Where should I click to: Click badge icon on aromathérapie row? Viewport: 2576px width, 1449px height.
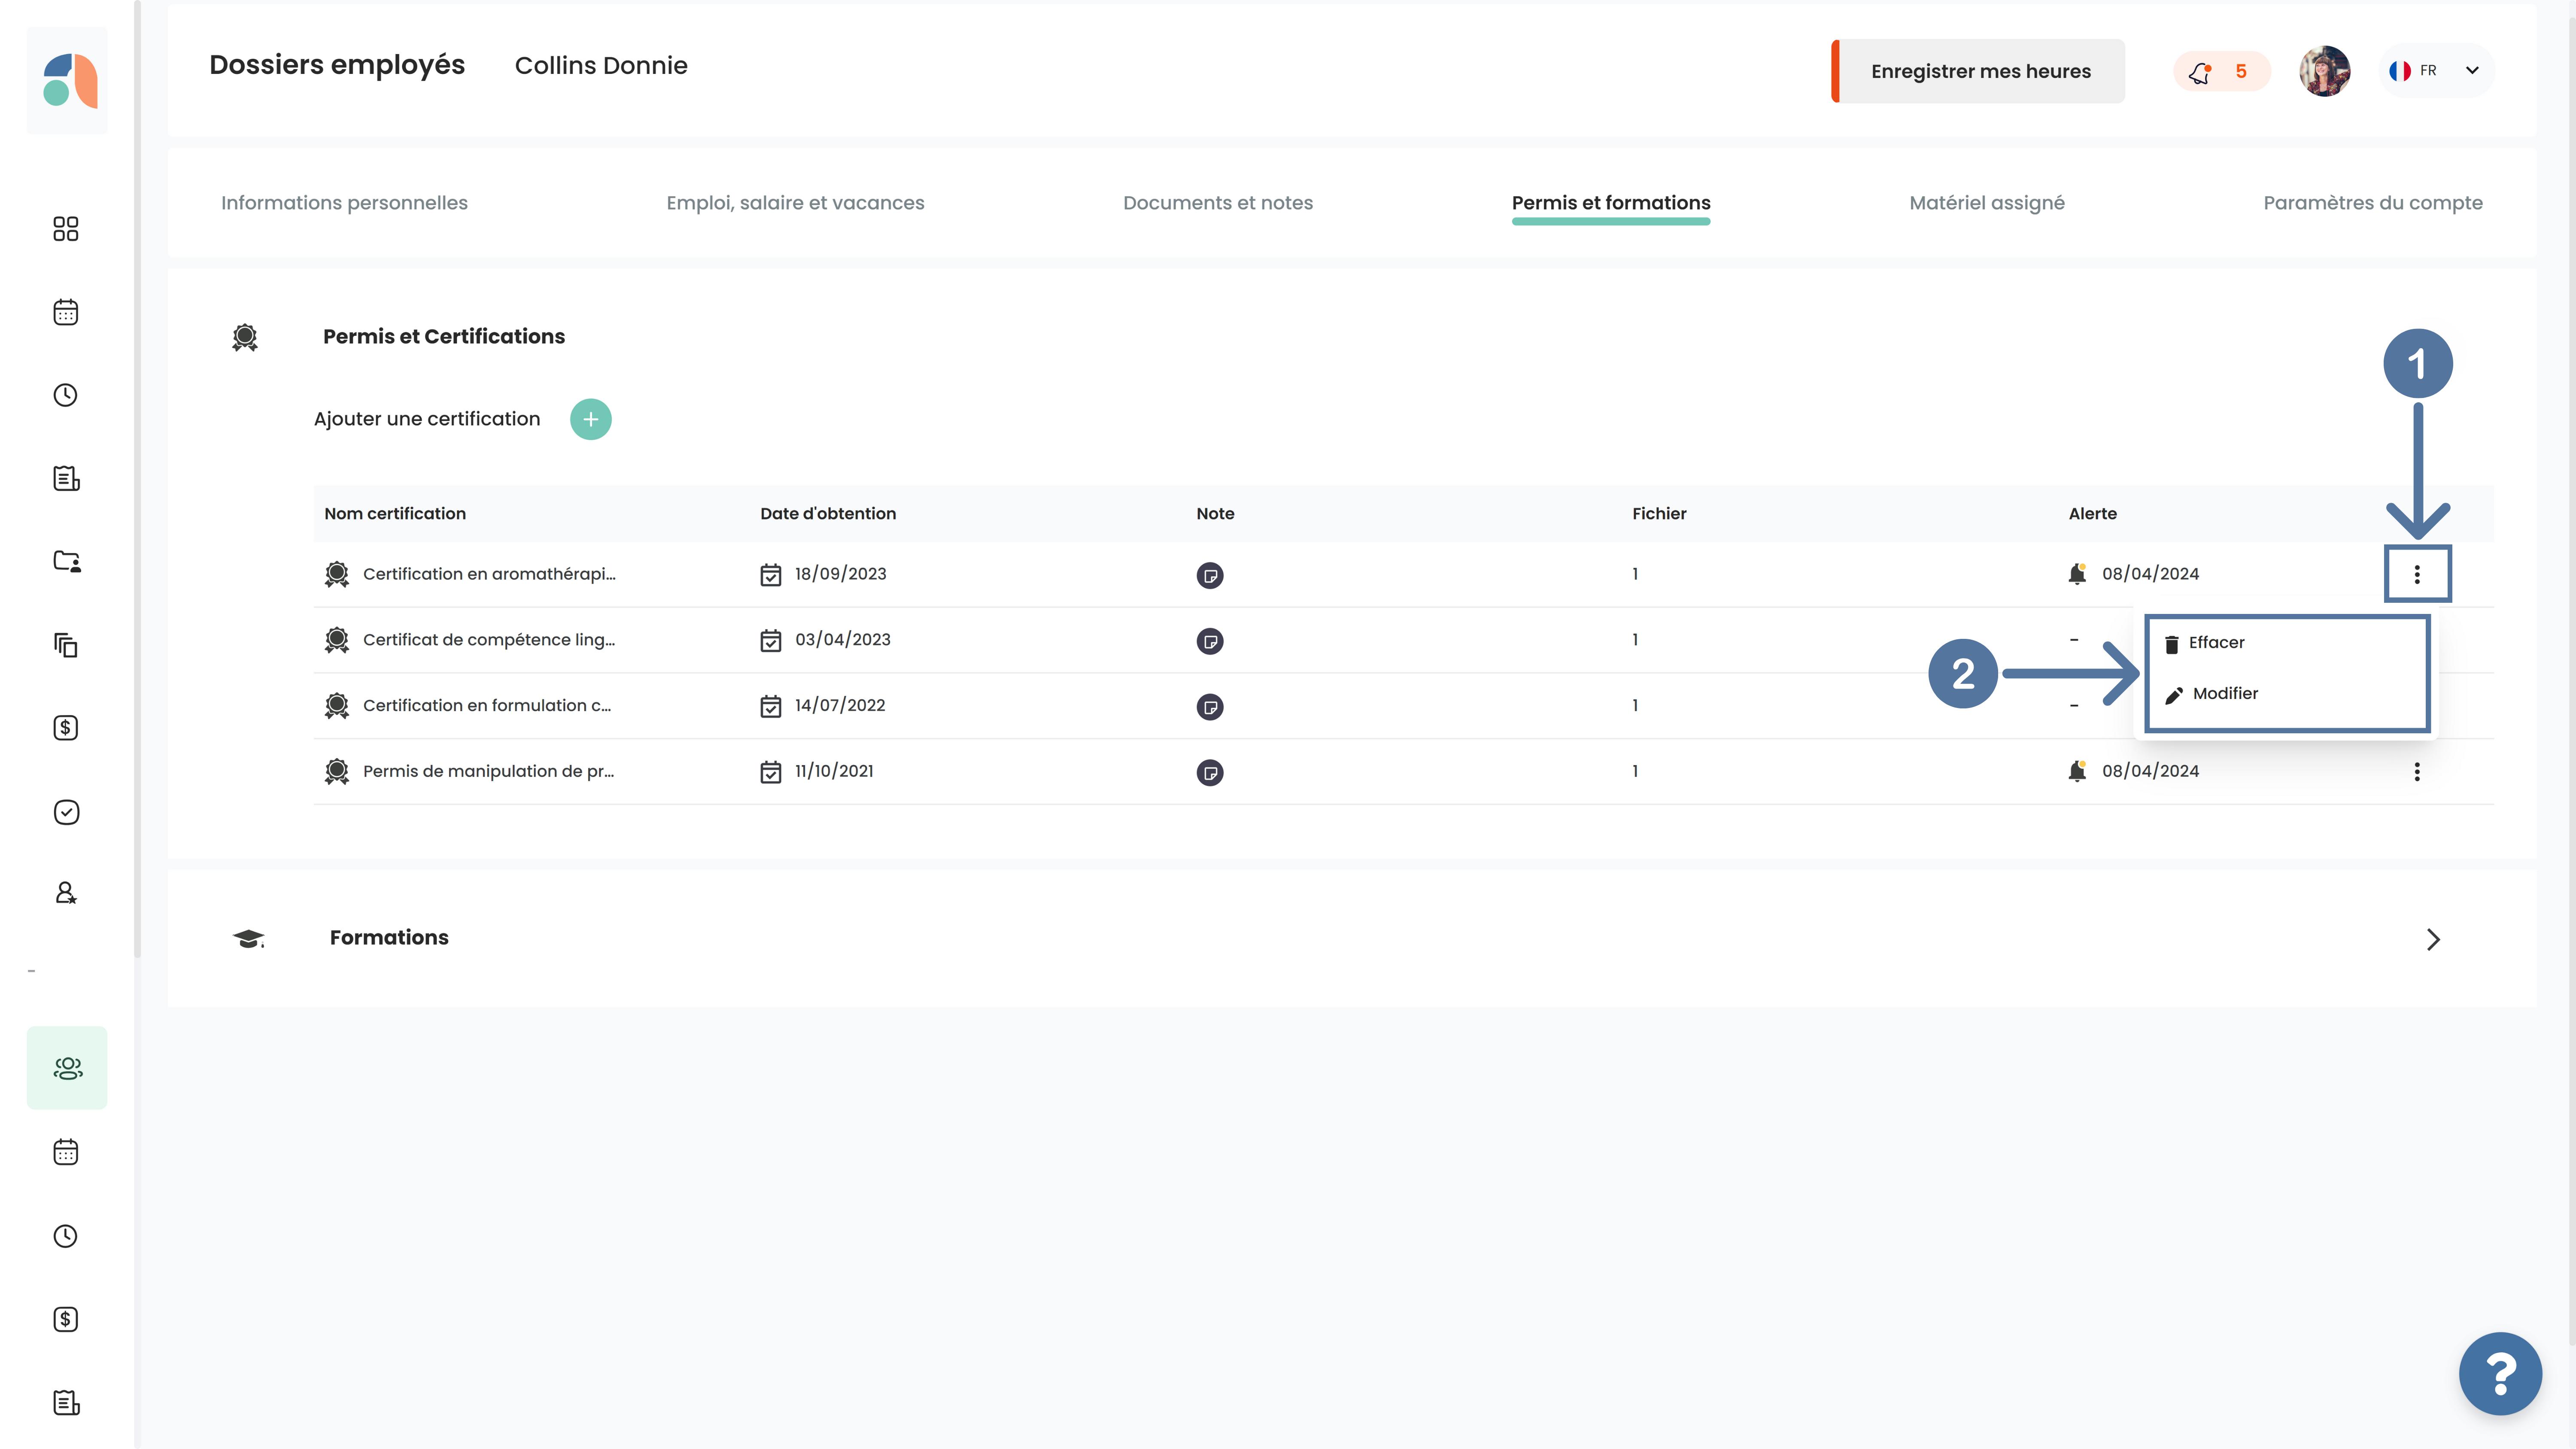click(337, 574)
